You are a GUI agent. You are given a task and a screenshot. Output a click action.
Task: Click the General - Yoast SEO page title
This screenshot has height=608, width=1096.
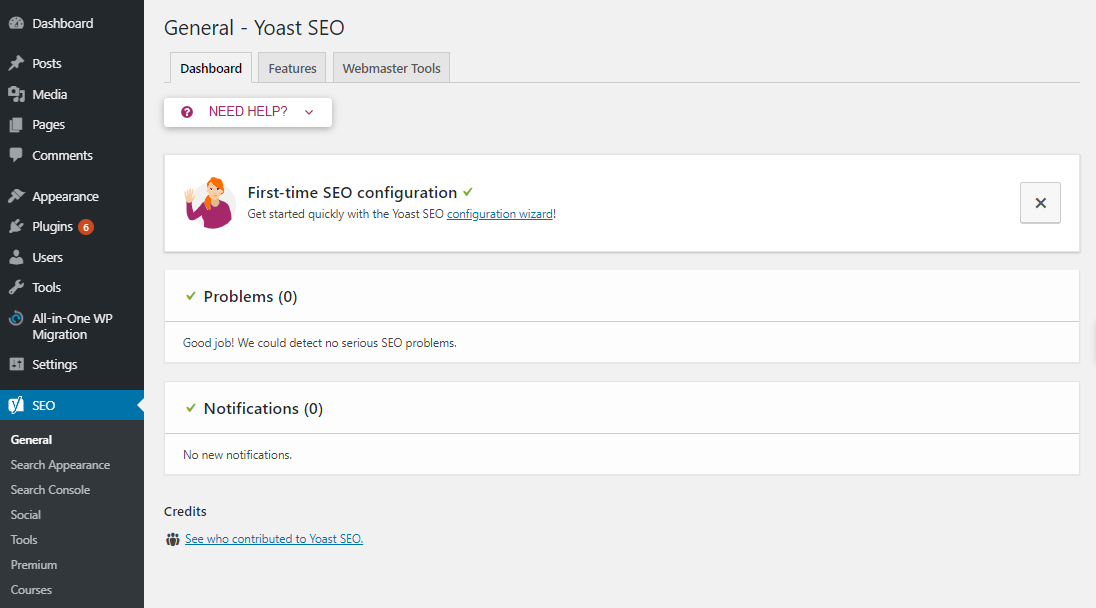pyautogui.click(x=254, y=28)
